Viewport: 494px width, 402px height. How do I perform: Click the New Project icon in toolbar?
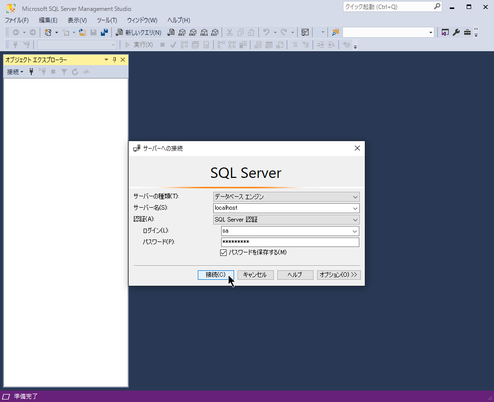(48, 32)
